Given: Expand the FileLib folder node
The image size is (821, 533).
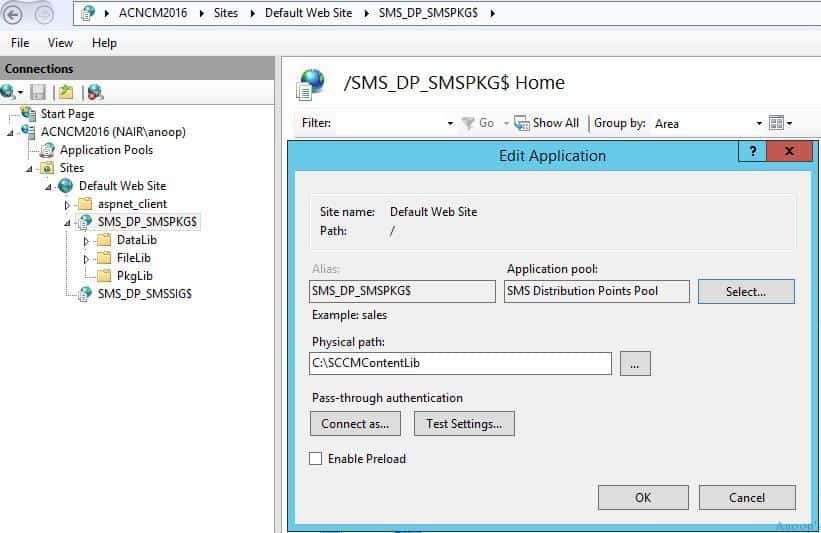Looking at the screenshot, I should [86, 259].
